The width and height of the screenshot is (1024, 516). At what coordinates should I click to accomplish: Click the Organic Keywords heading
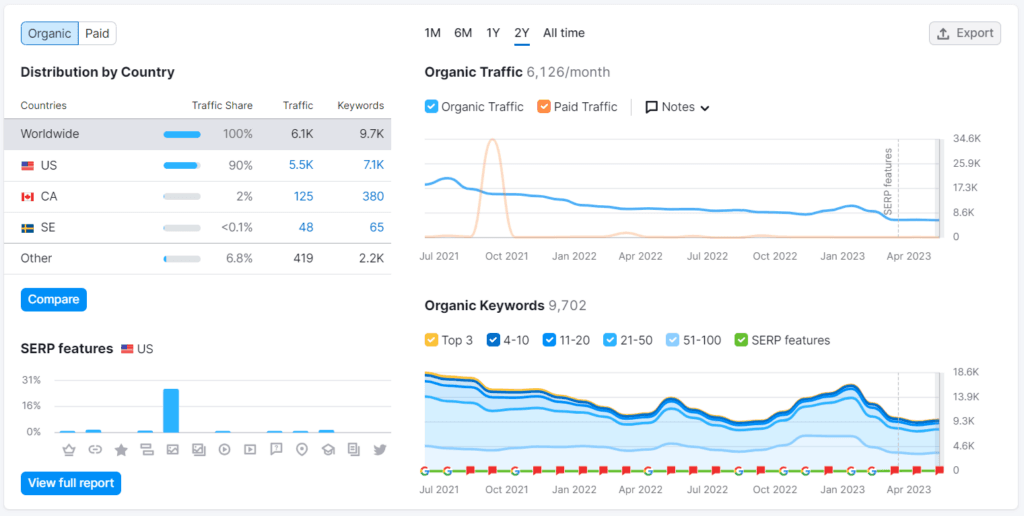coord(485,306)
